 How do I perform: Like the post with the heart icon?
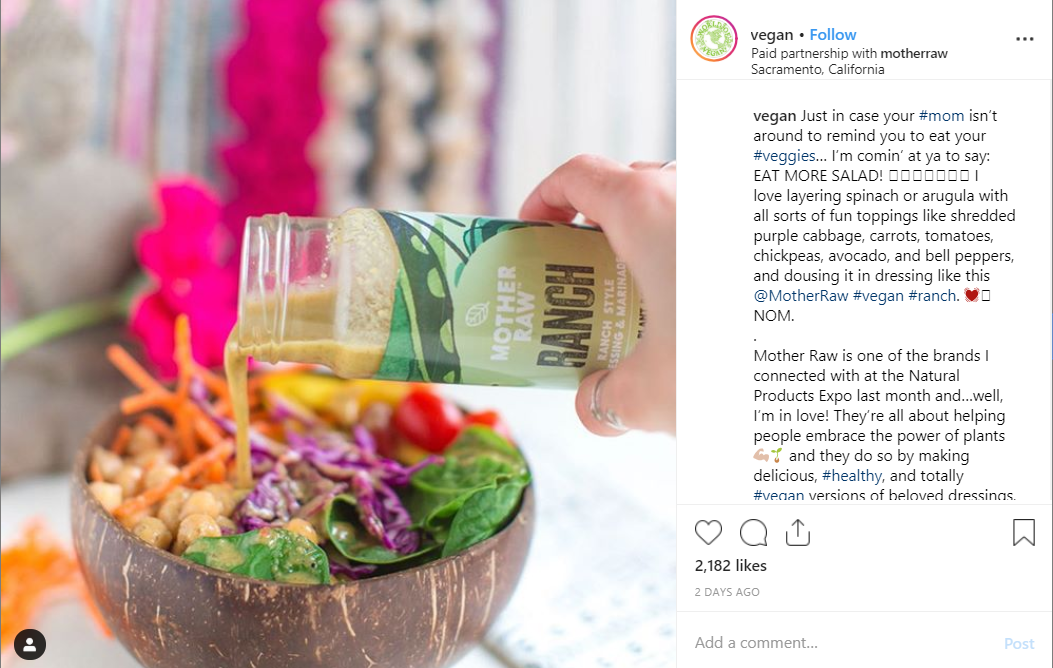[x=708, y=532]
